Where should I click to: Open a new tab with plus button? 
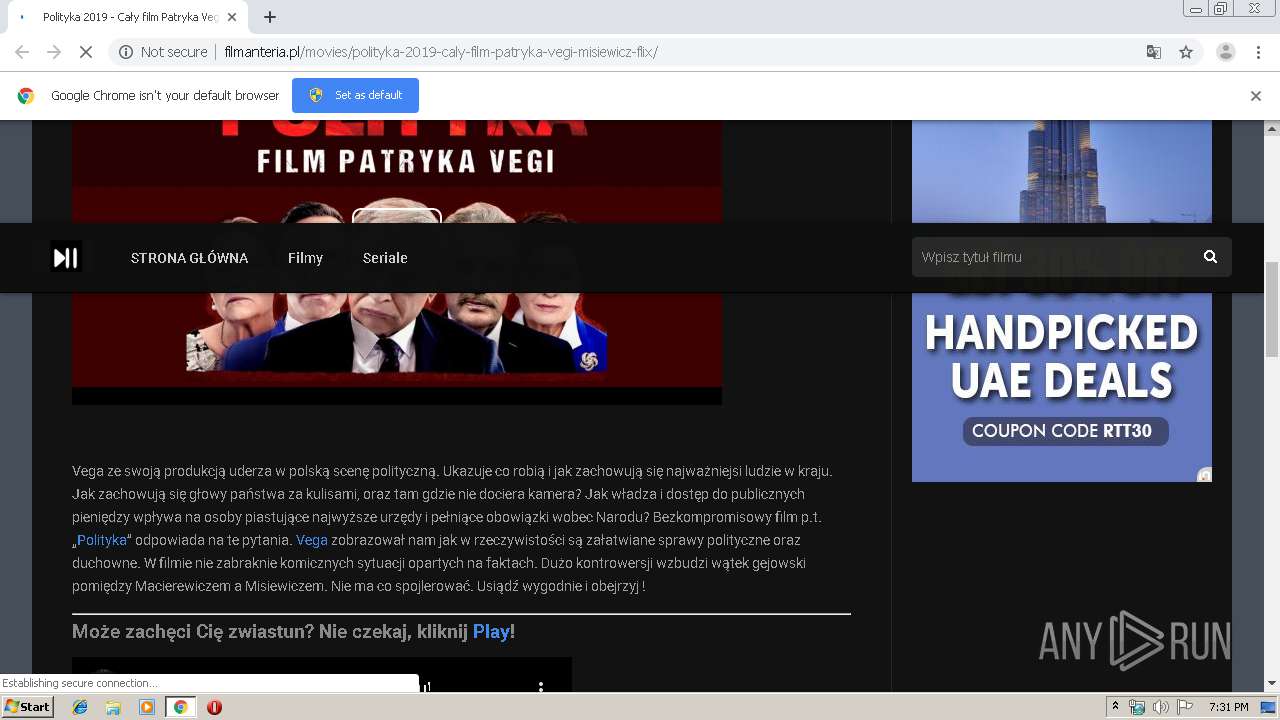pyautogui.click(x=269, y=17)
